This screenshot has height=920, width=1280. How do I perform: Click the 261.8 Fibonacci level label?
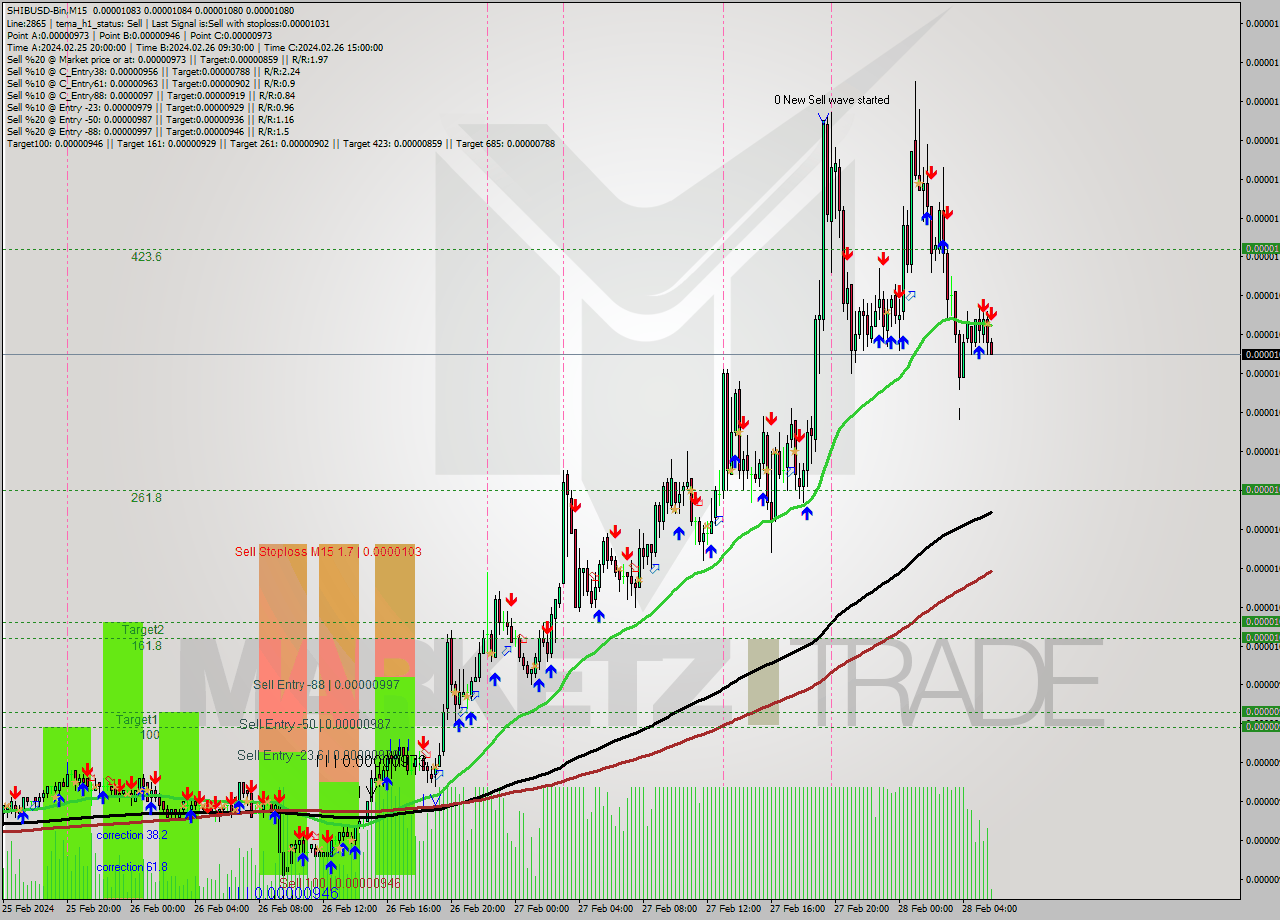(146, 498)
